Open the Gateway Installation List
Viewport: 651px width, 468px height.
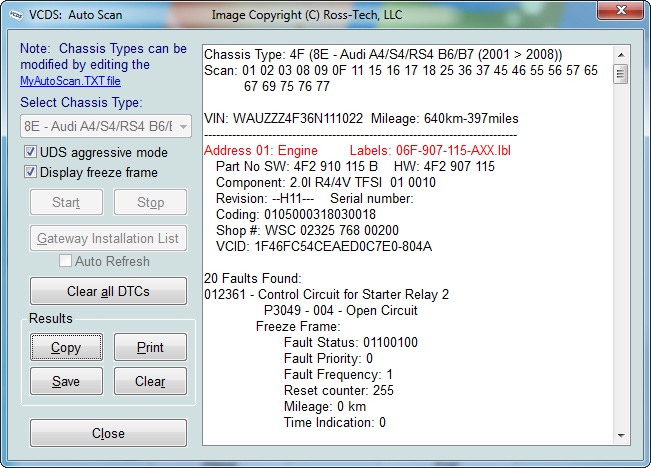coord(108,238)
